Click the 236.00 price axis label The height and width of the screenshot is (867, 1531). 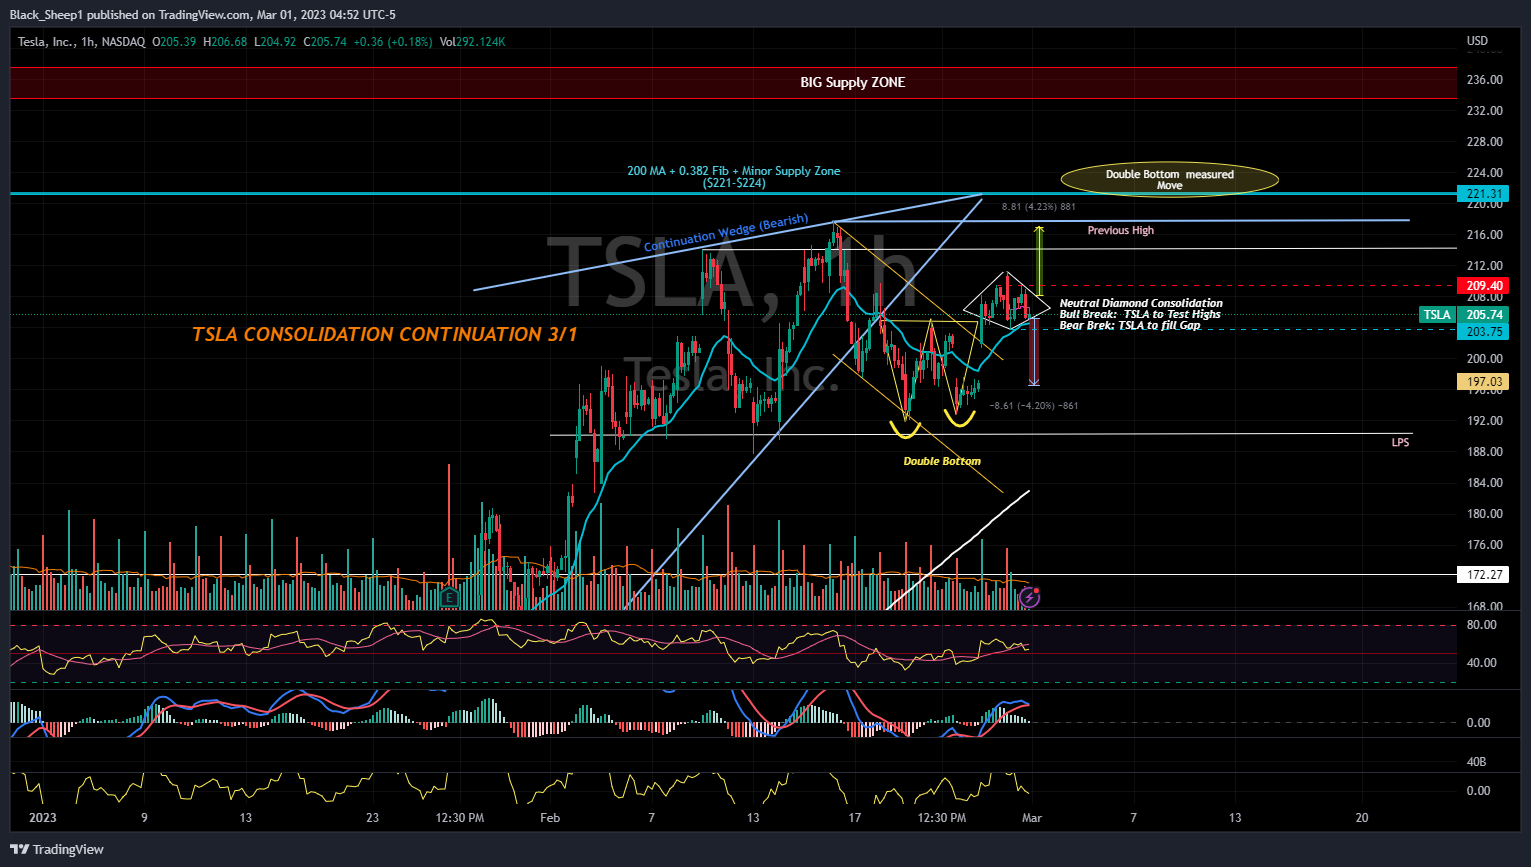(1484, 80)
